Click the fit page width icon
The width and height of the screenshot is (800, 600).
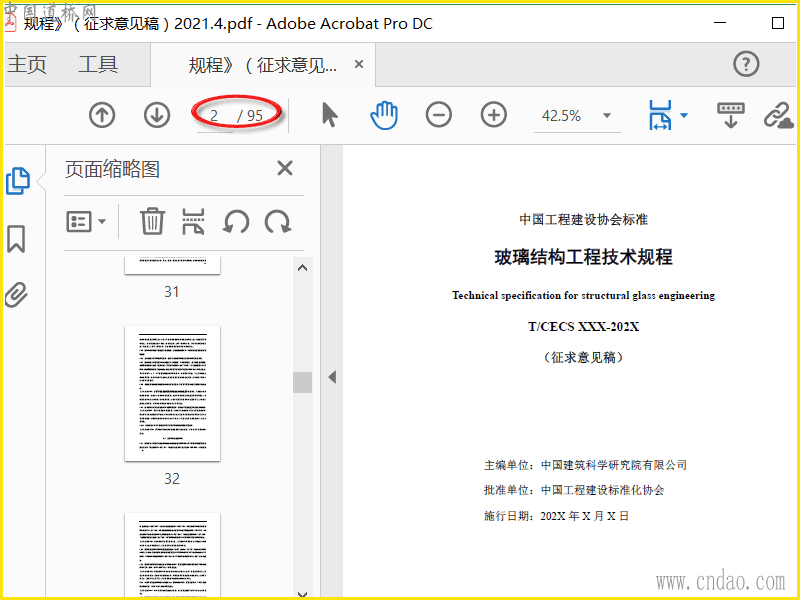(660, 115)
